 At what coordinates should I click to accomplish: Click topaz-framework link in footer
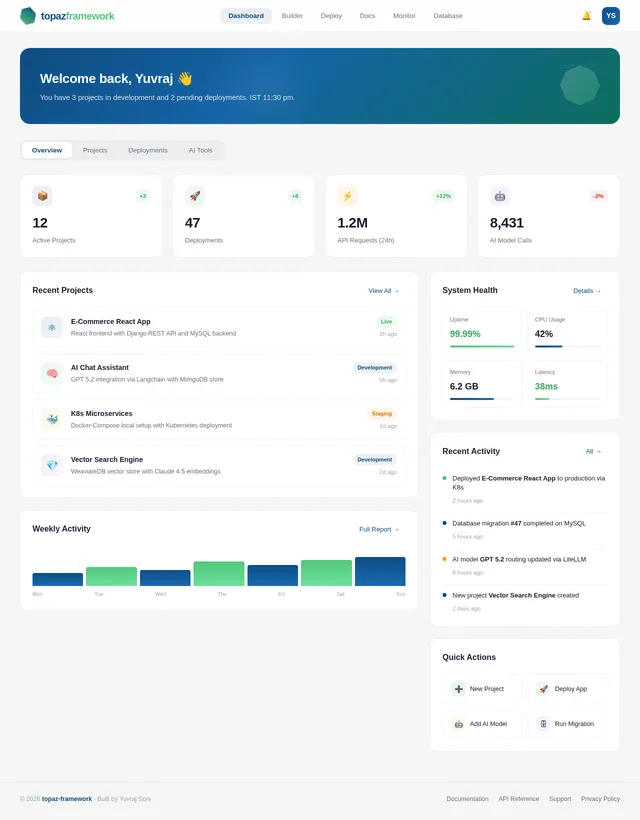pyautogui.click(x=67, y=799)
